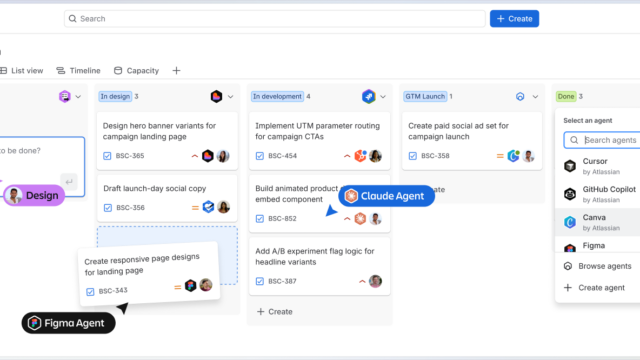Focus the top Search field
The image size is (640, 360).
tap(275, 19)
